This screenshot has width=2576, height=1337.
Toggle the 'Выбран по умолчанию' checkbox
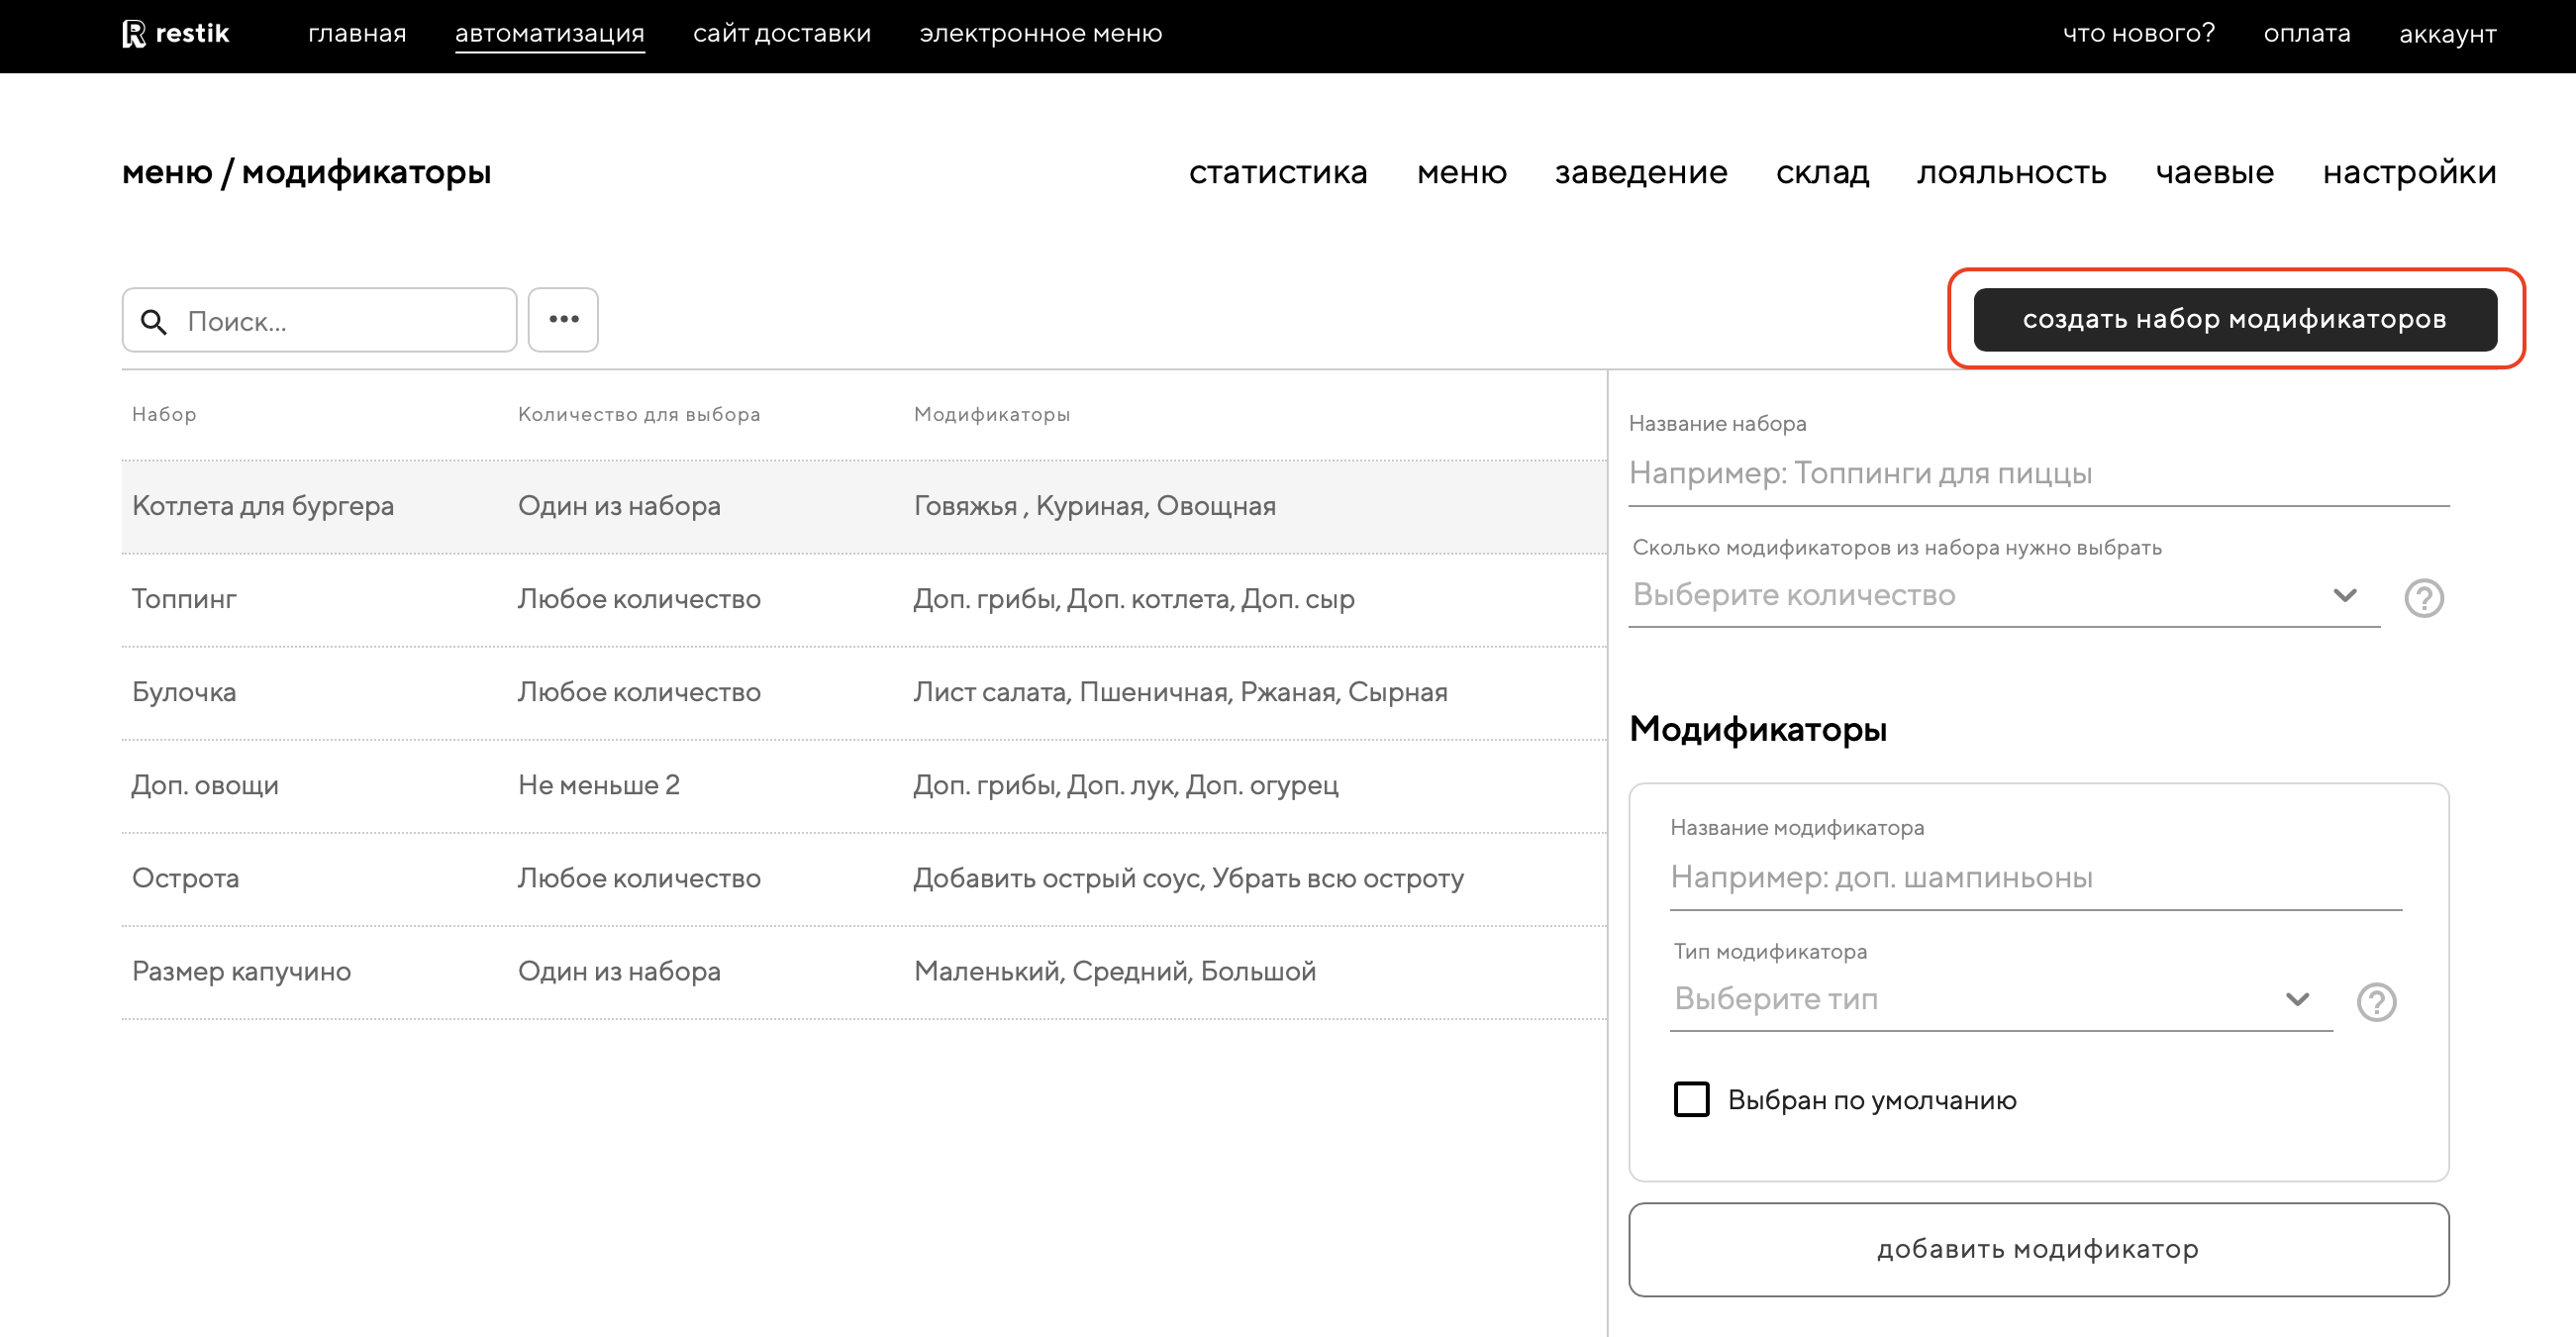point(1691,1099)
